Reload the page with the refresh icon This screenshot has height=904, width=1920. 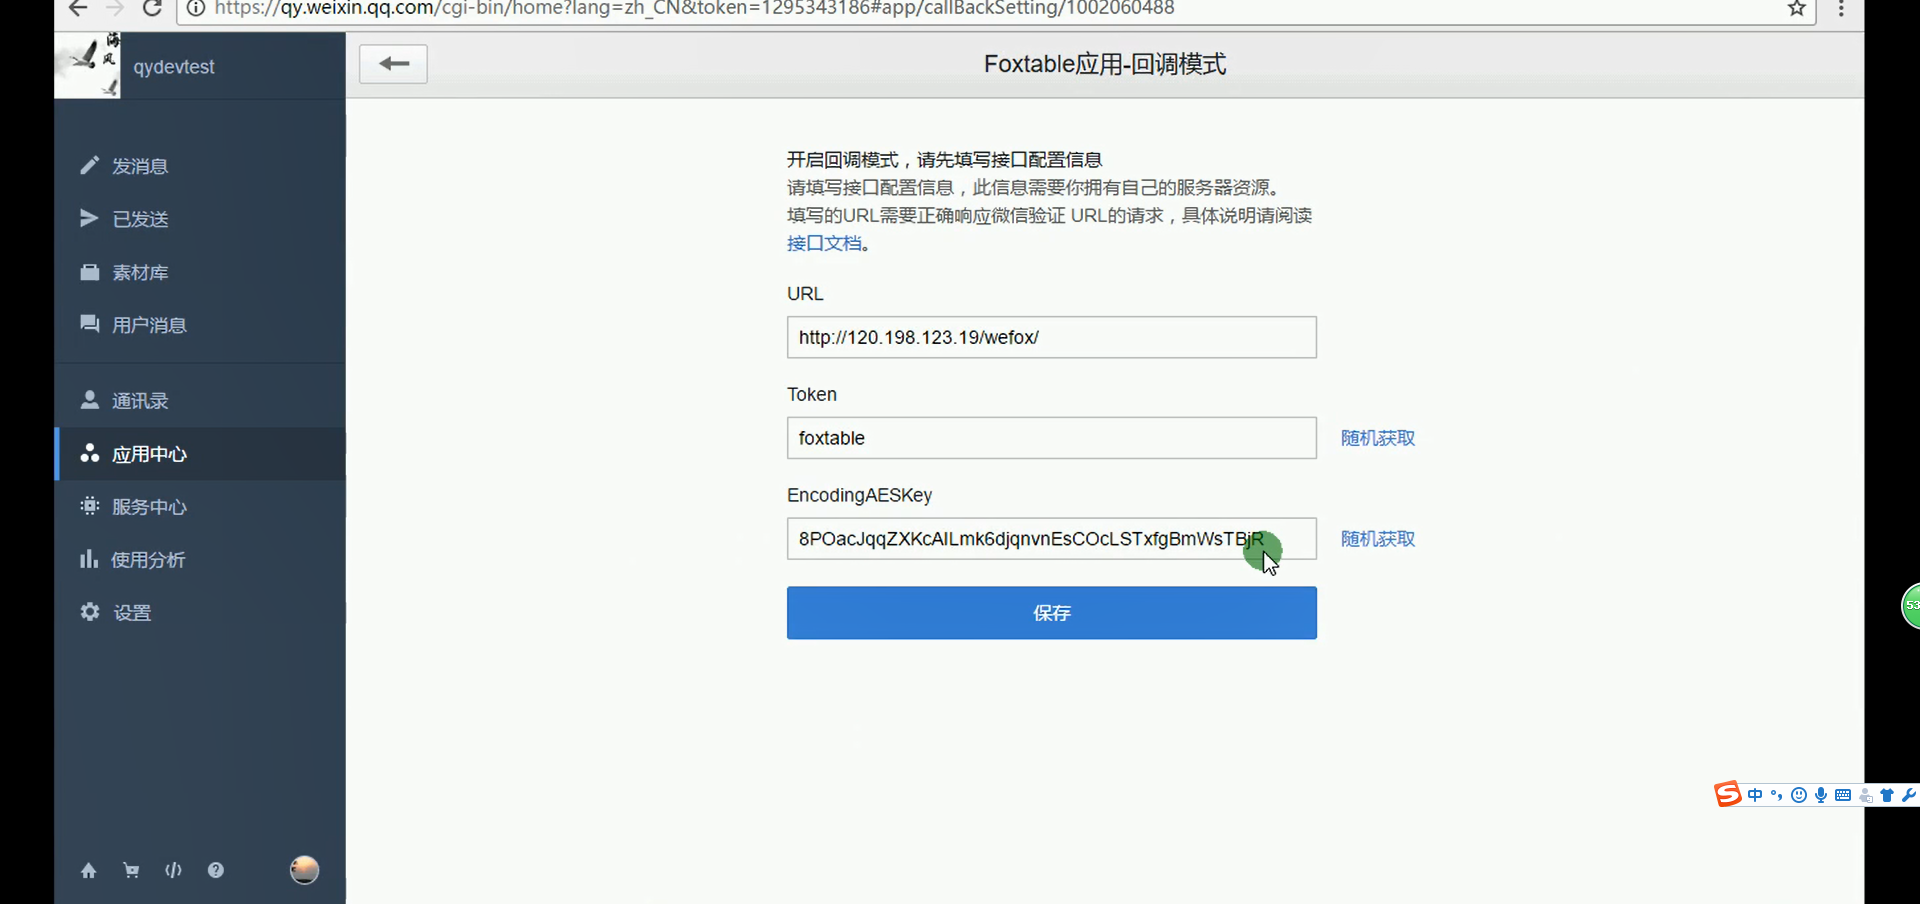click(x=152, y=8)
